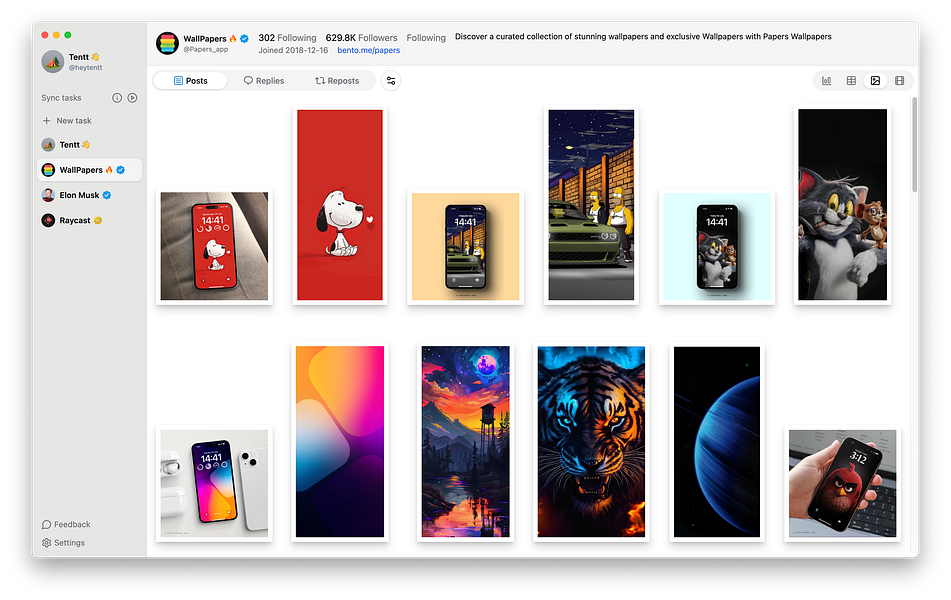
Task: Switch to the Replies tab
Action: coord(264,81)
